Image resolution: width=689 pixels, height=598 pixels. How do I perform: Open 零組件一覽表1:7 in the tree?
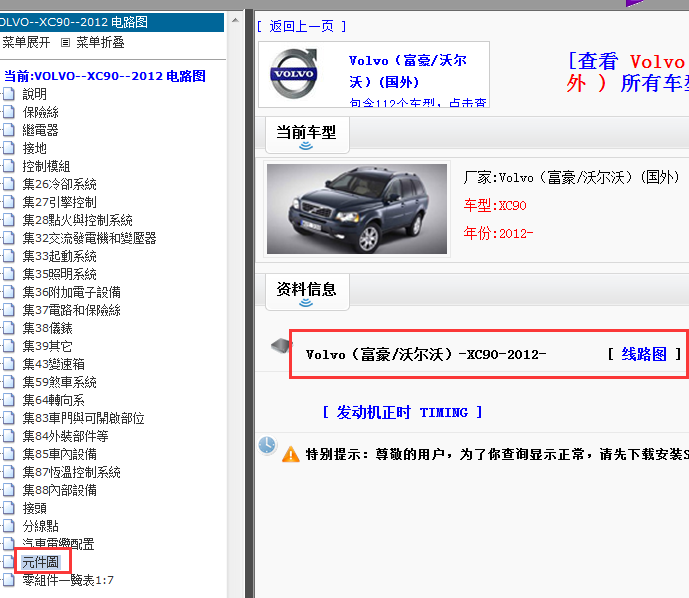coord(68,580)
